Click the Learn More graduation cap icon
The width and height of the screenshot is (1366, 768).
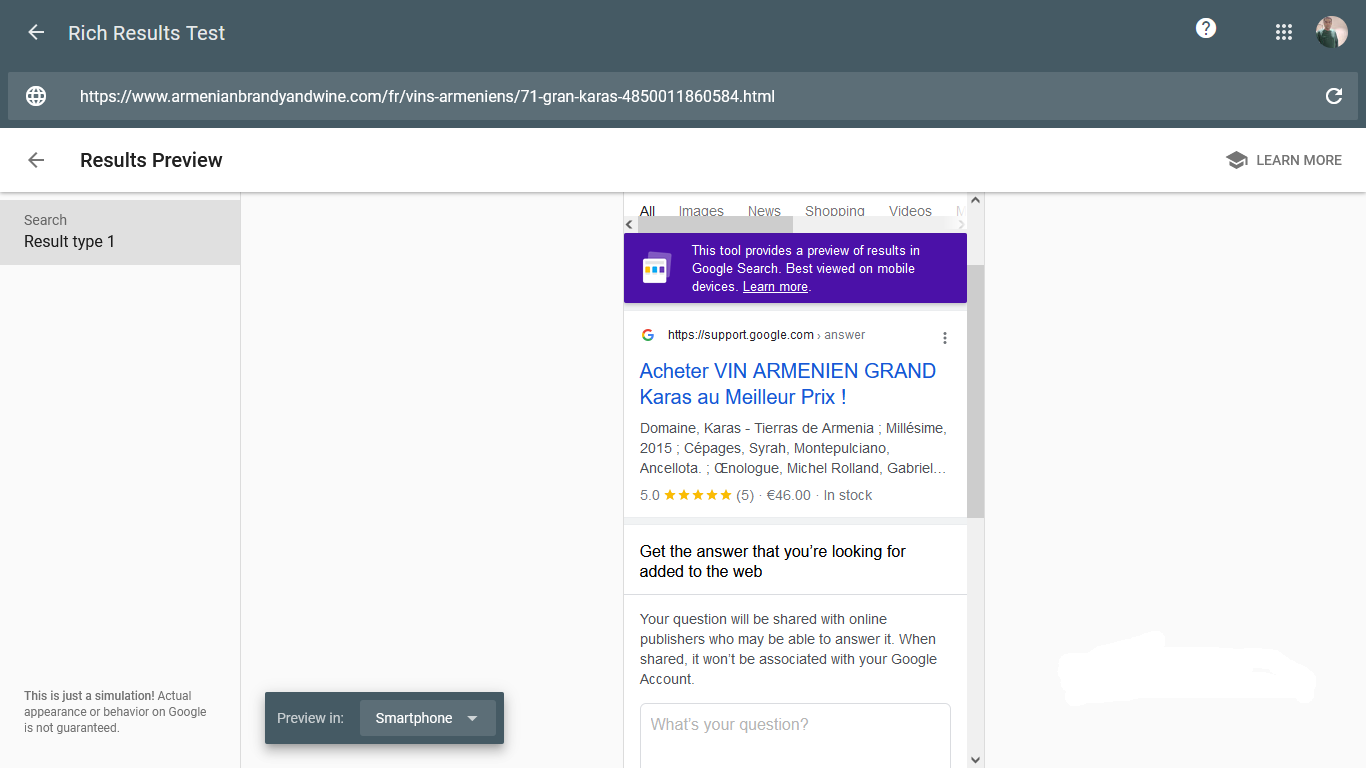(1237, 160)
